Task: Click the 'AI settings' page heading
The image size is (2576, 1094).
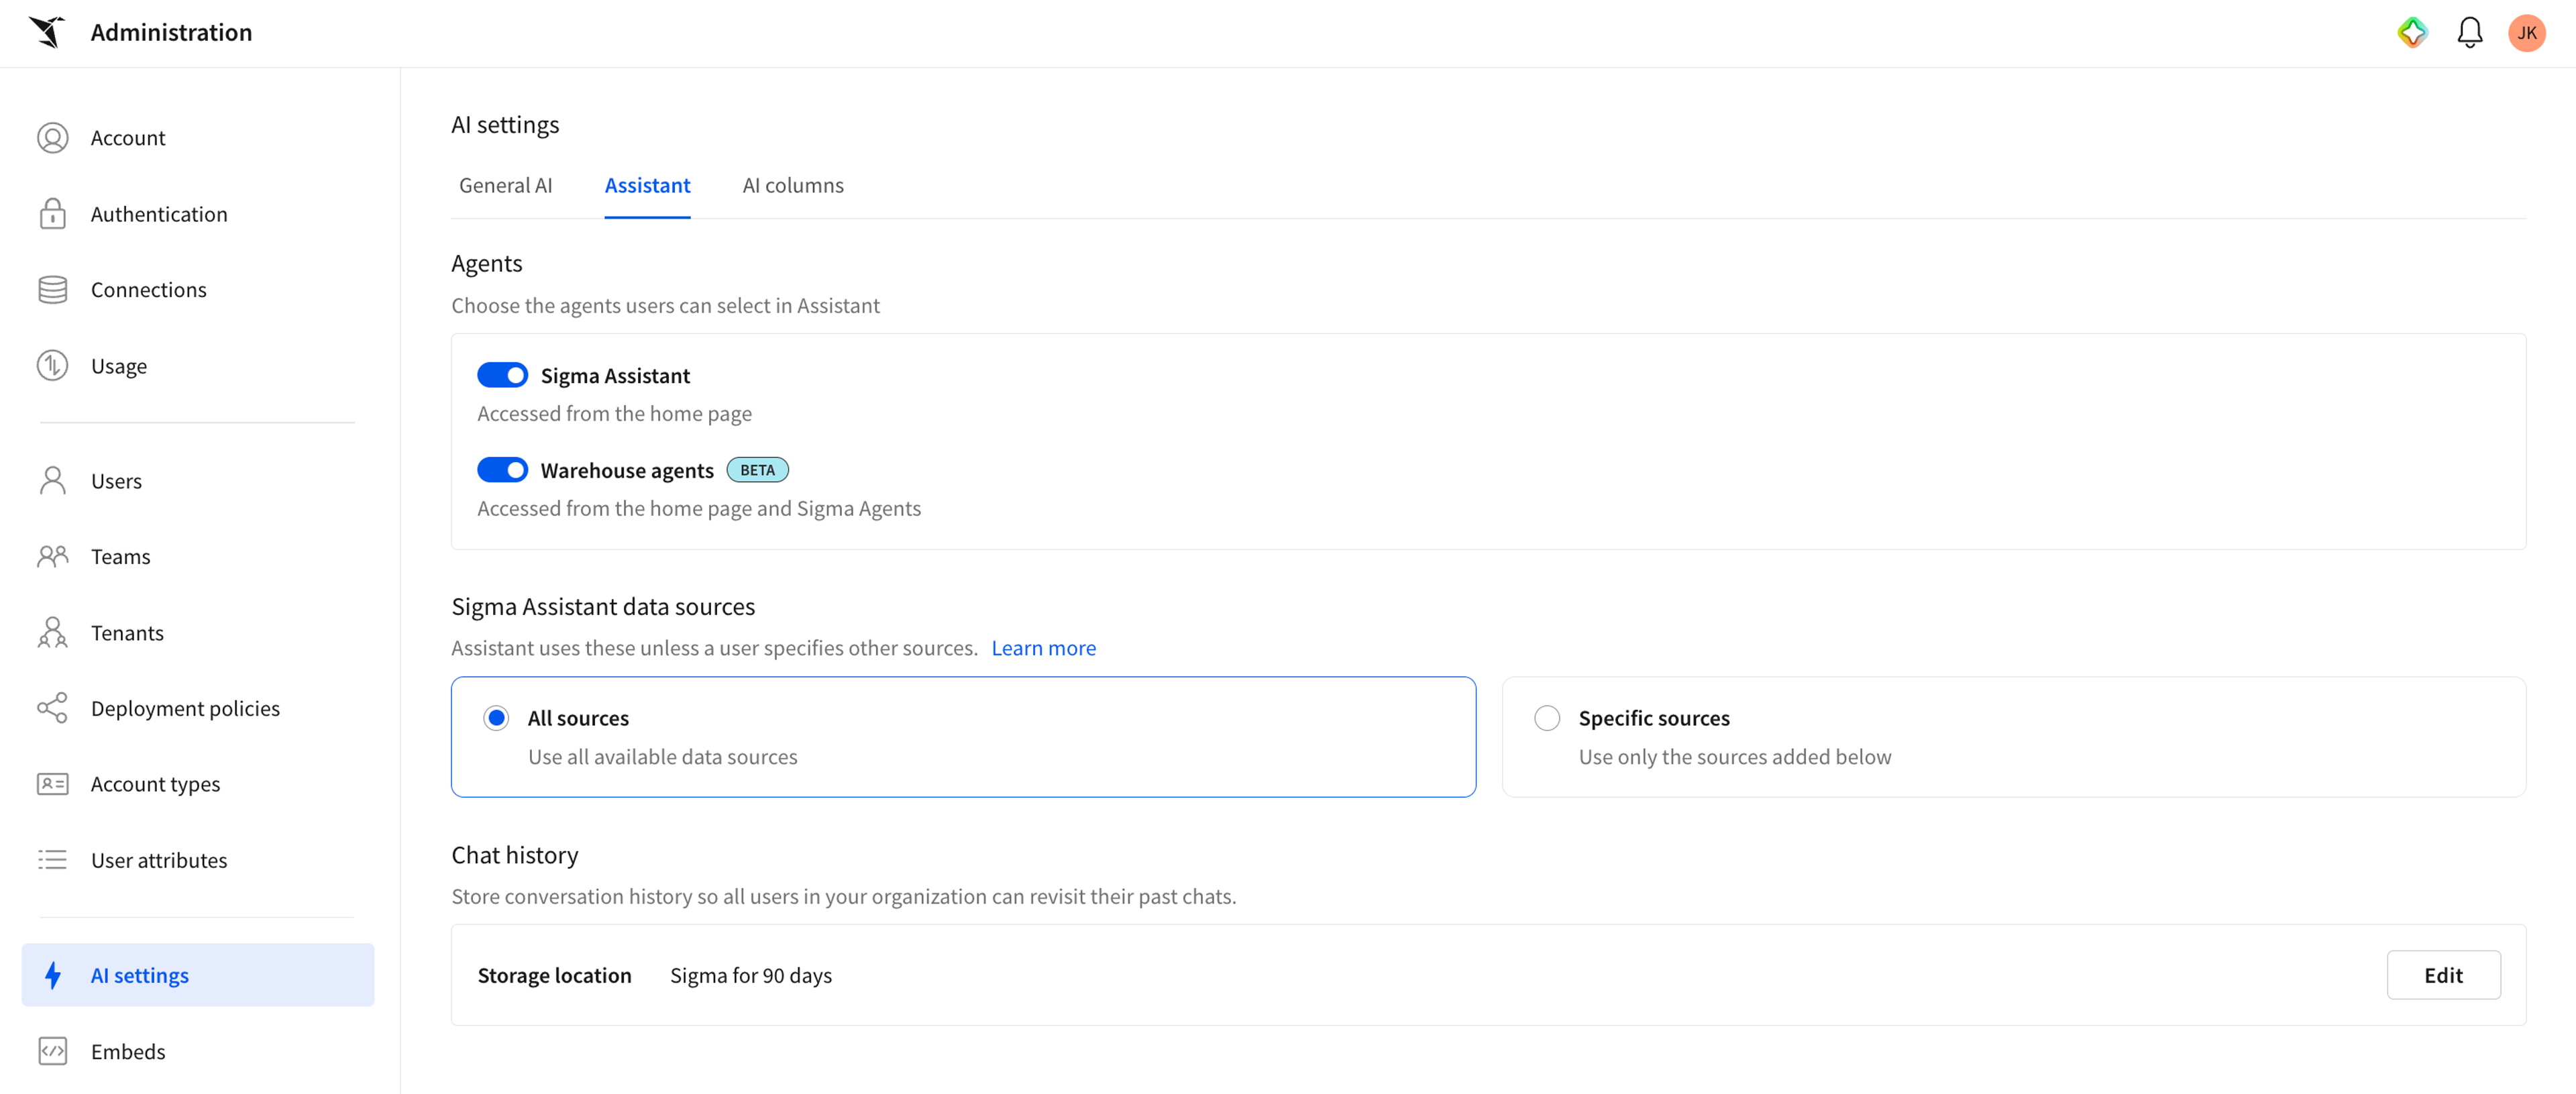Action: [x=505, y=124]
